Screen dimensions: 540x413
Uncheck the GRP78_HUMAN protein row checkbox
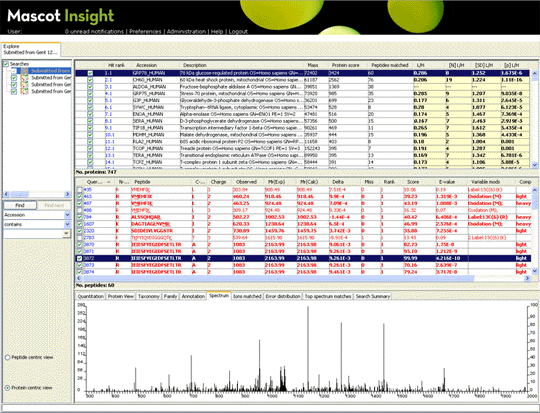[x=90, y=73]
